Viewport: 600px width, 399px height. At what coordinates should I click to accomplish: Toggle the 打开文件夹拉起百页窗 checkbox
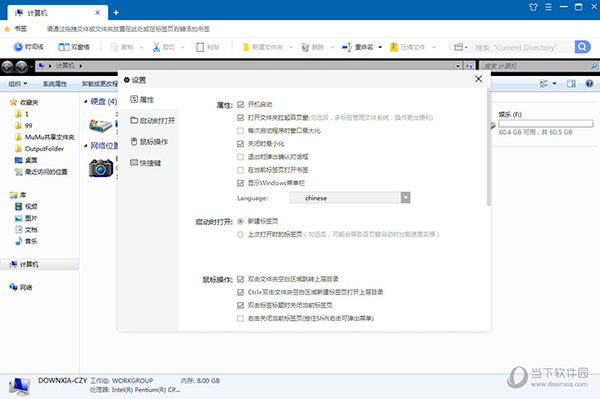coord(240,117)
